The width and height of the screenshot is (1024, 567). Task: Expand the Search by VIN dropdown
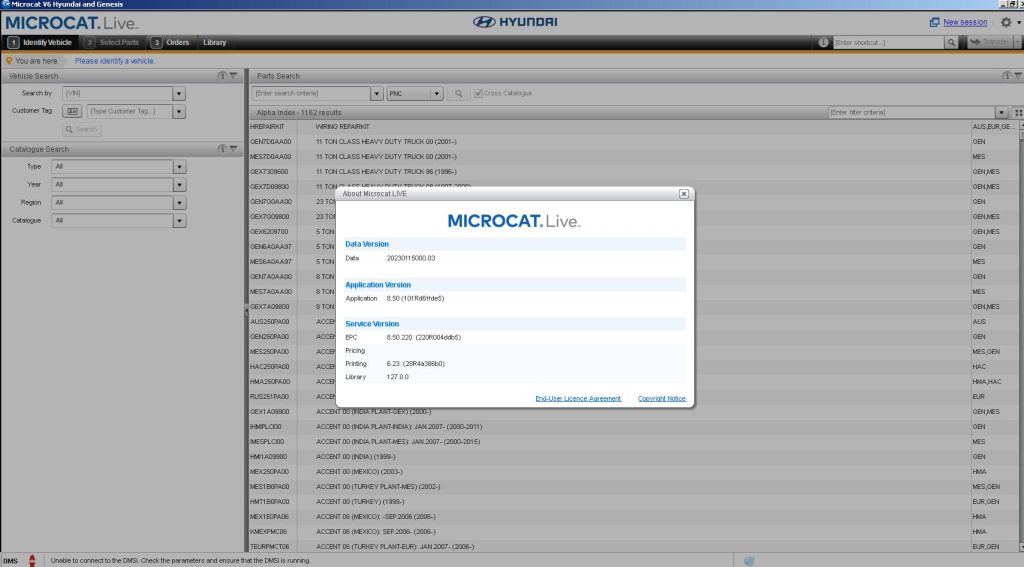179,93
